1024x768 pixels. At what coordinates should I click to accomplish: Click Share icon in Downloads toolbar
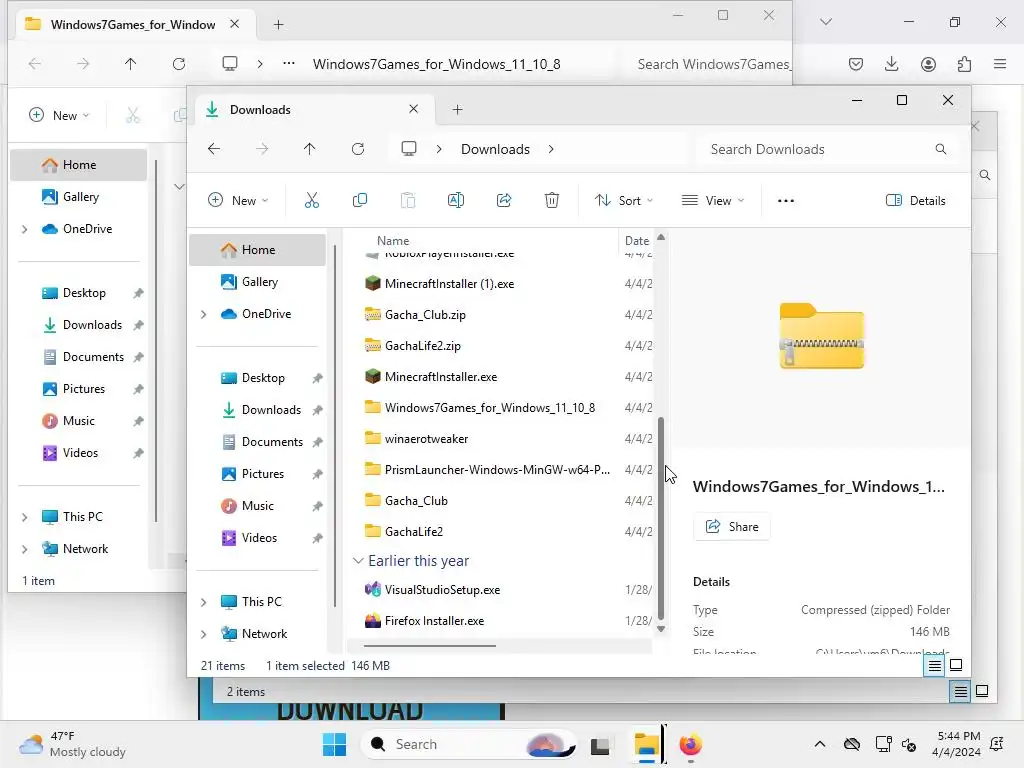click(504, 200)
